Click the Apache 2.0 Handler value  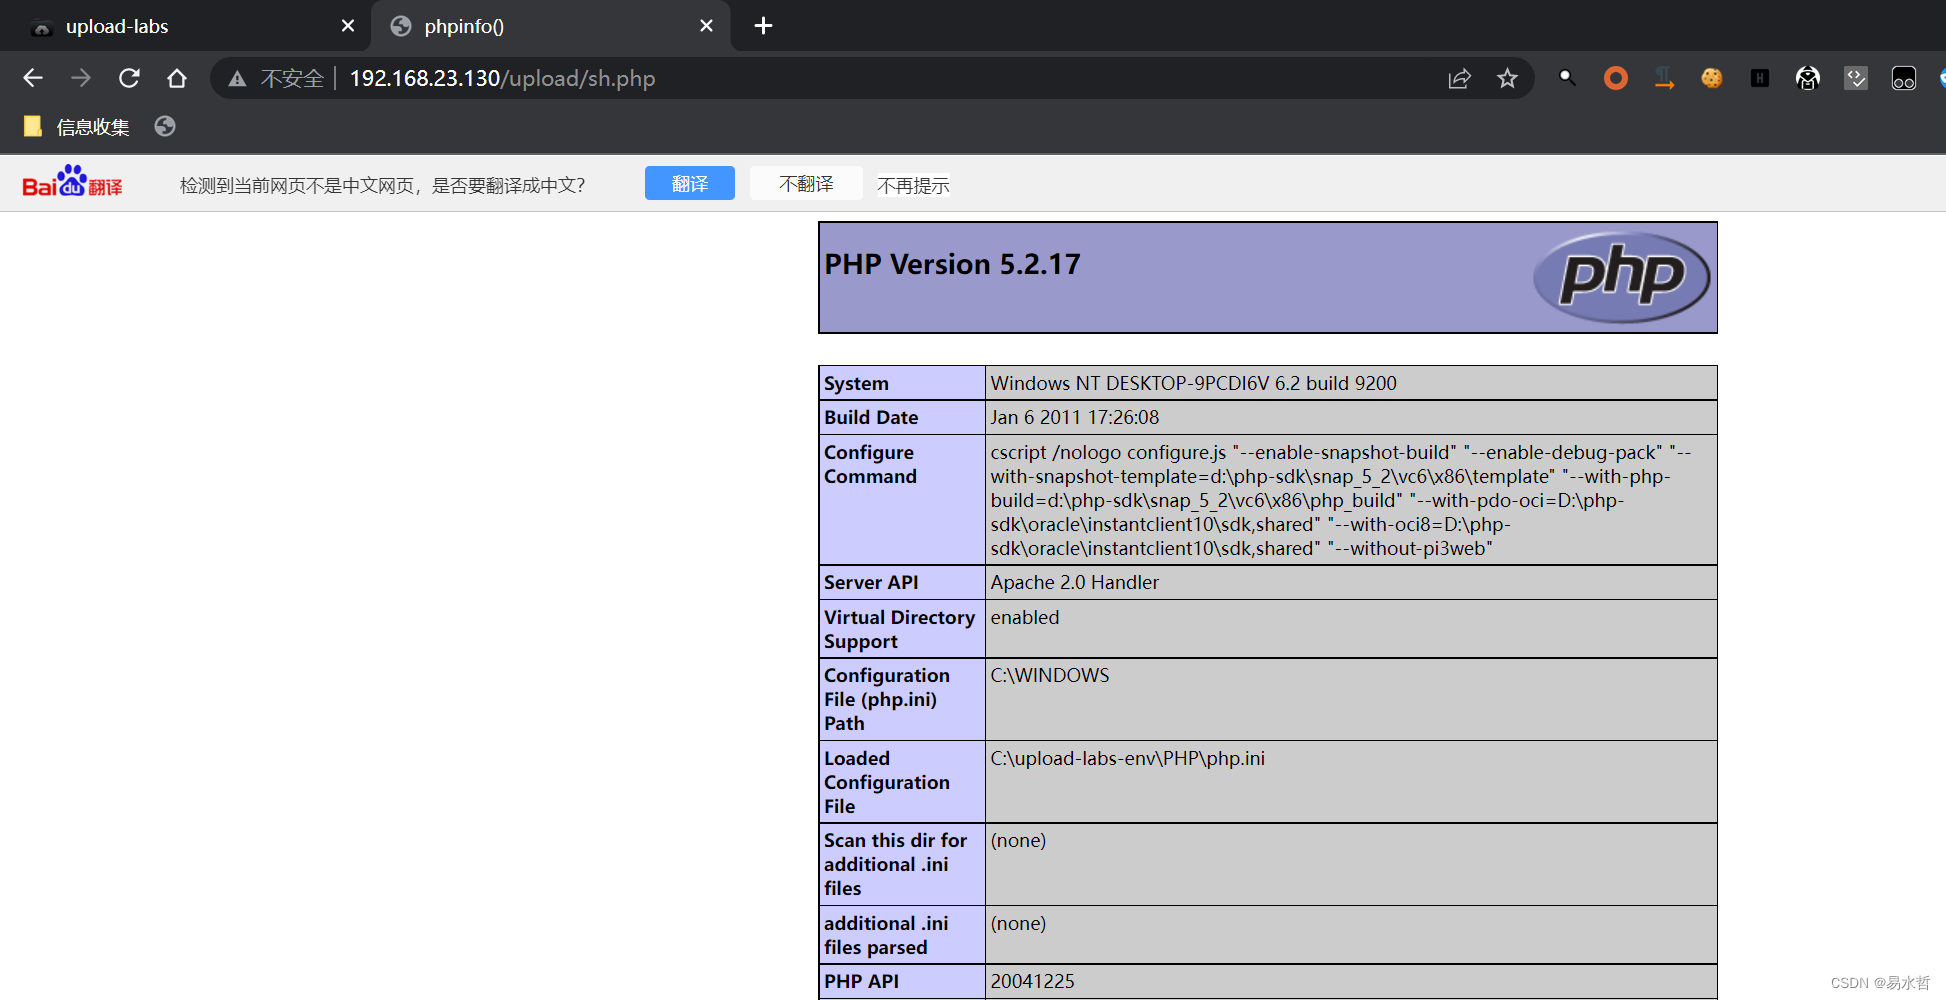(x=1075, y=582)
